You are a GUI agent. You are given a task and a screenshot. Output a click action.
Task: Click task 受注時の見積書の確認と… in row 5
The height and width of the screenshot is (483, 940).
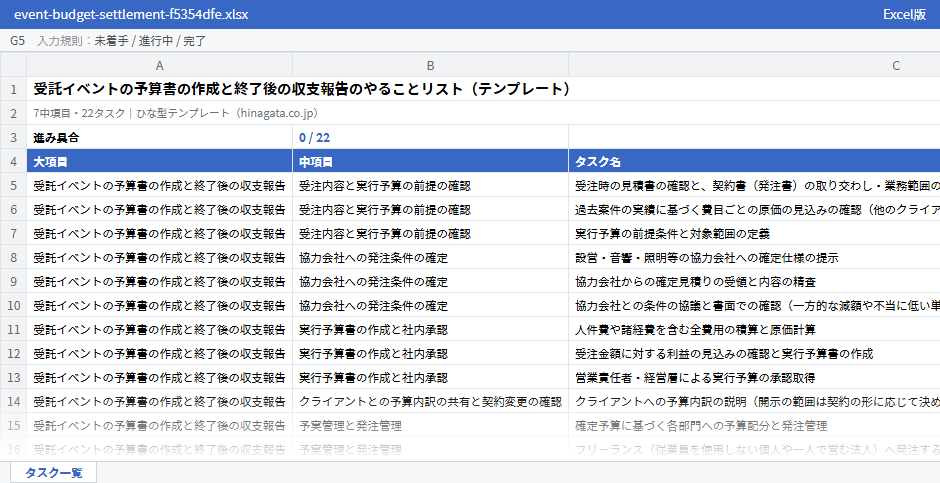click(x=754, y=185)
